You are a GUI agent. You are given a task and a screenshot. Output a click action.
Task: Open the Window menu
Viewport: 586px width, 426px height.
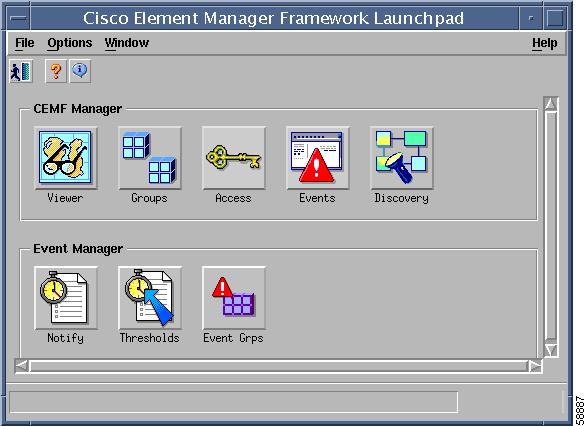click(127, 43)
